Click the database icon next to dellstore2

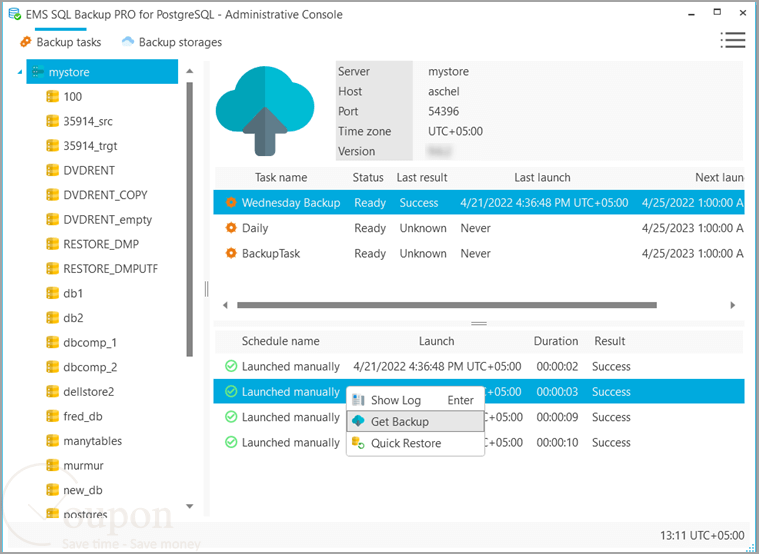[x=52, y=391]
